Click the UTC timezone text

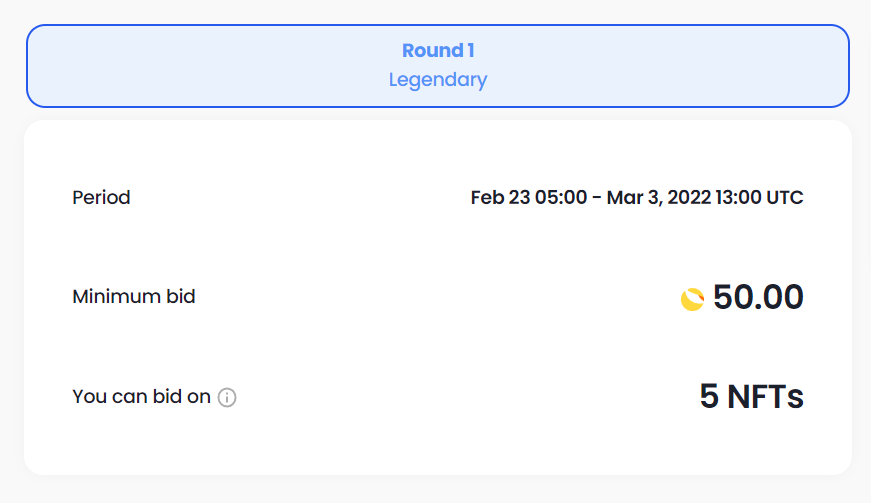click(784, 198)
